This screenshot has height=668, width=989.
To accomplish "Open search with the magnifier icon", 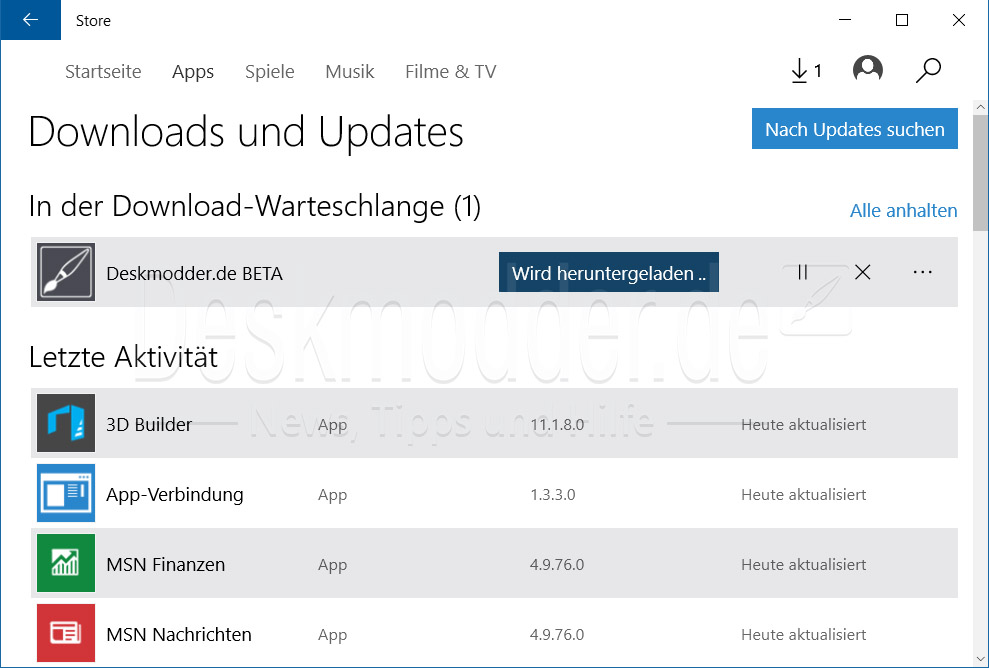I will pos(928,70).
